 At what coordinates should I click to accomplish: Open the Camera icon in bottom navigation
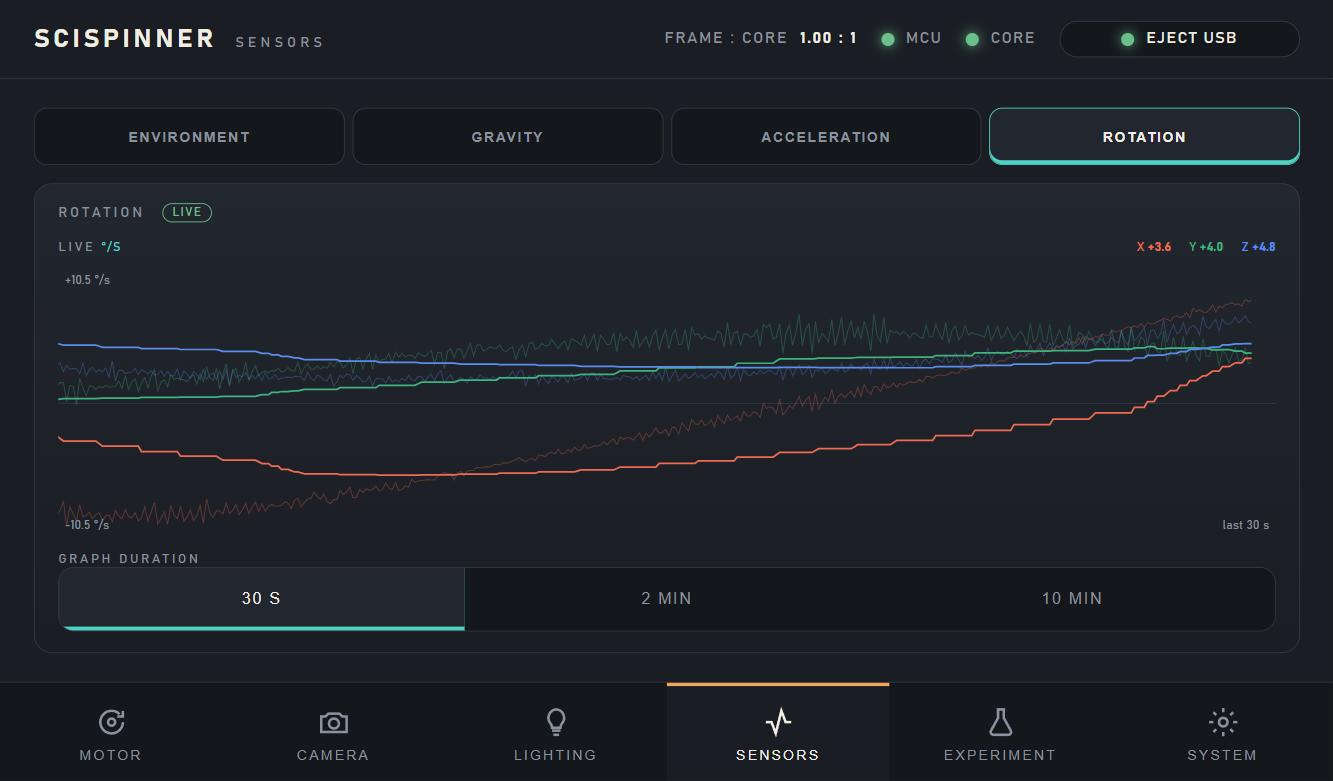[x=333, y=722]
